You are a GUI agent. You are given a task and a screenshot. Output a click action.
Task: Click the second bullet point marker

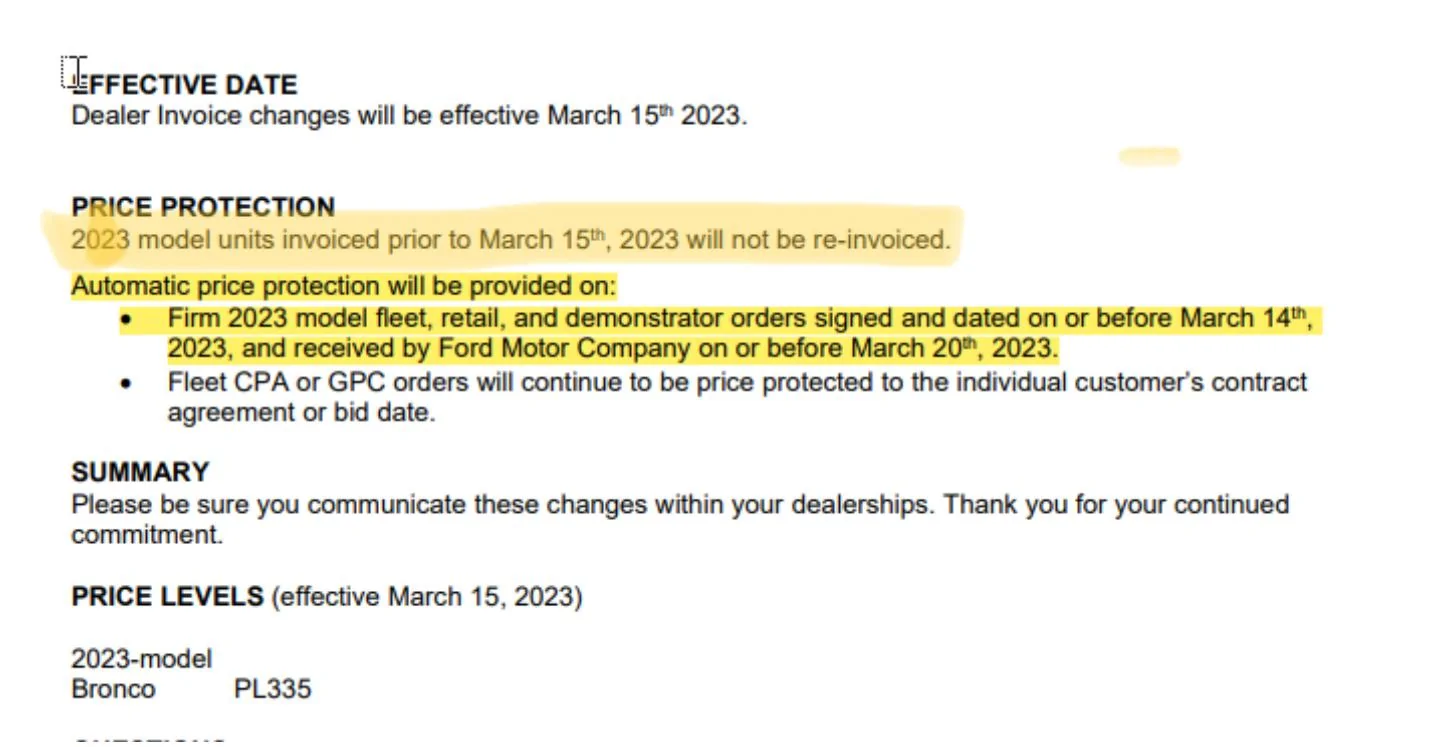coord(126,384)
